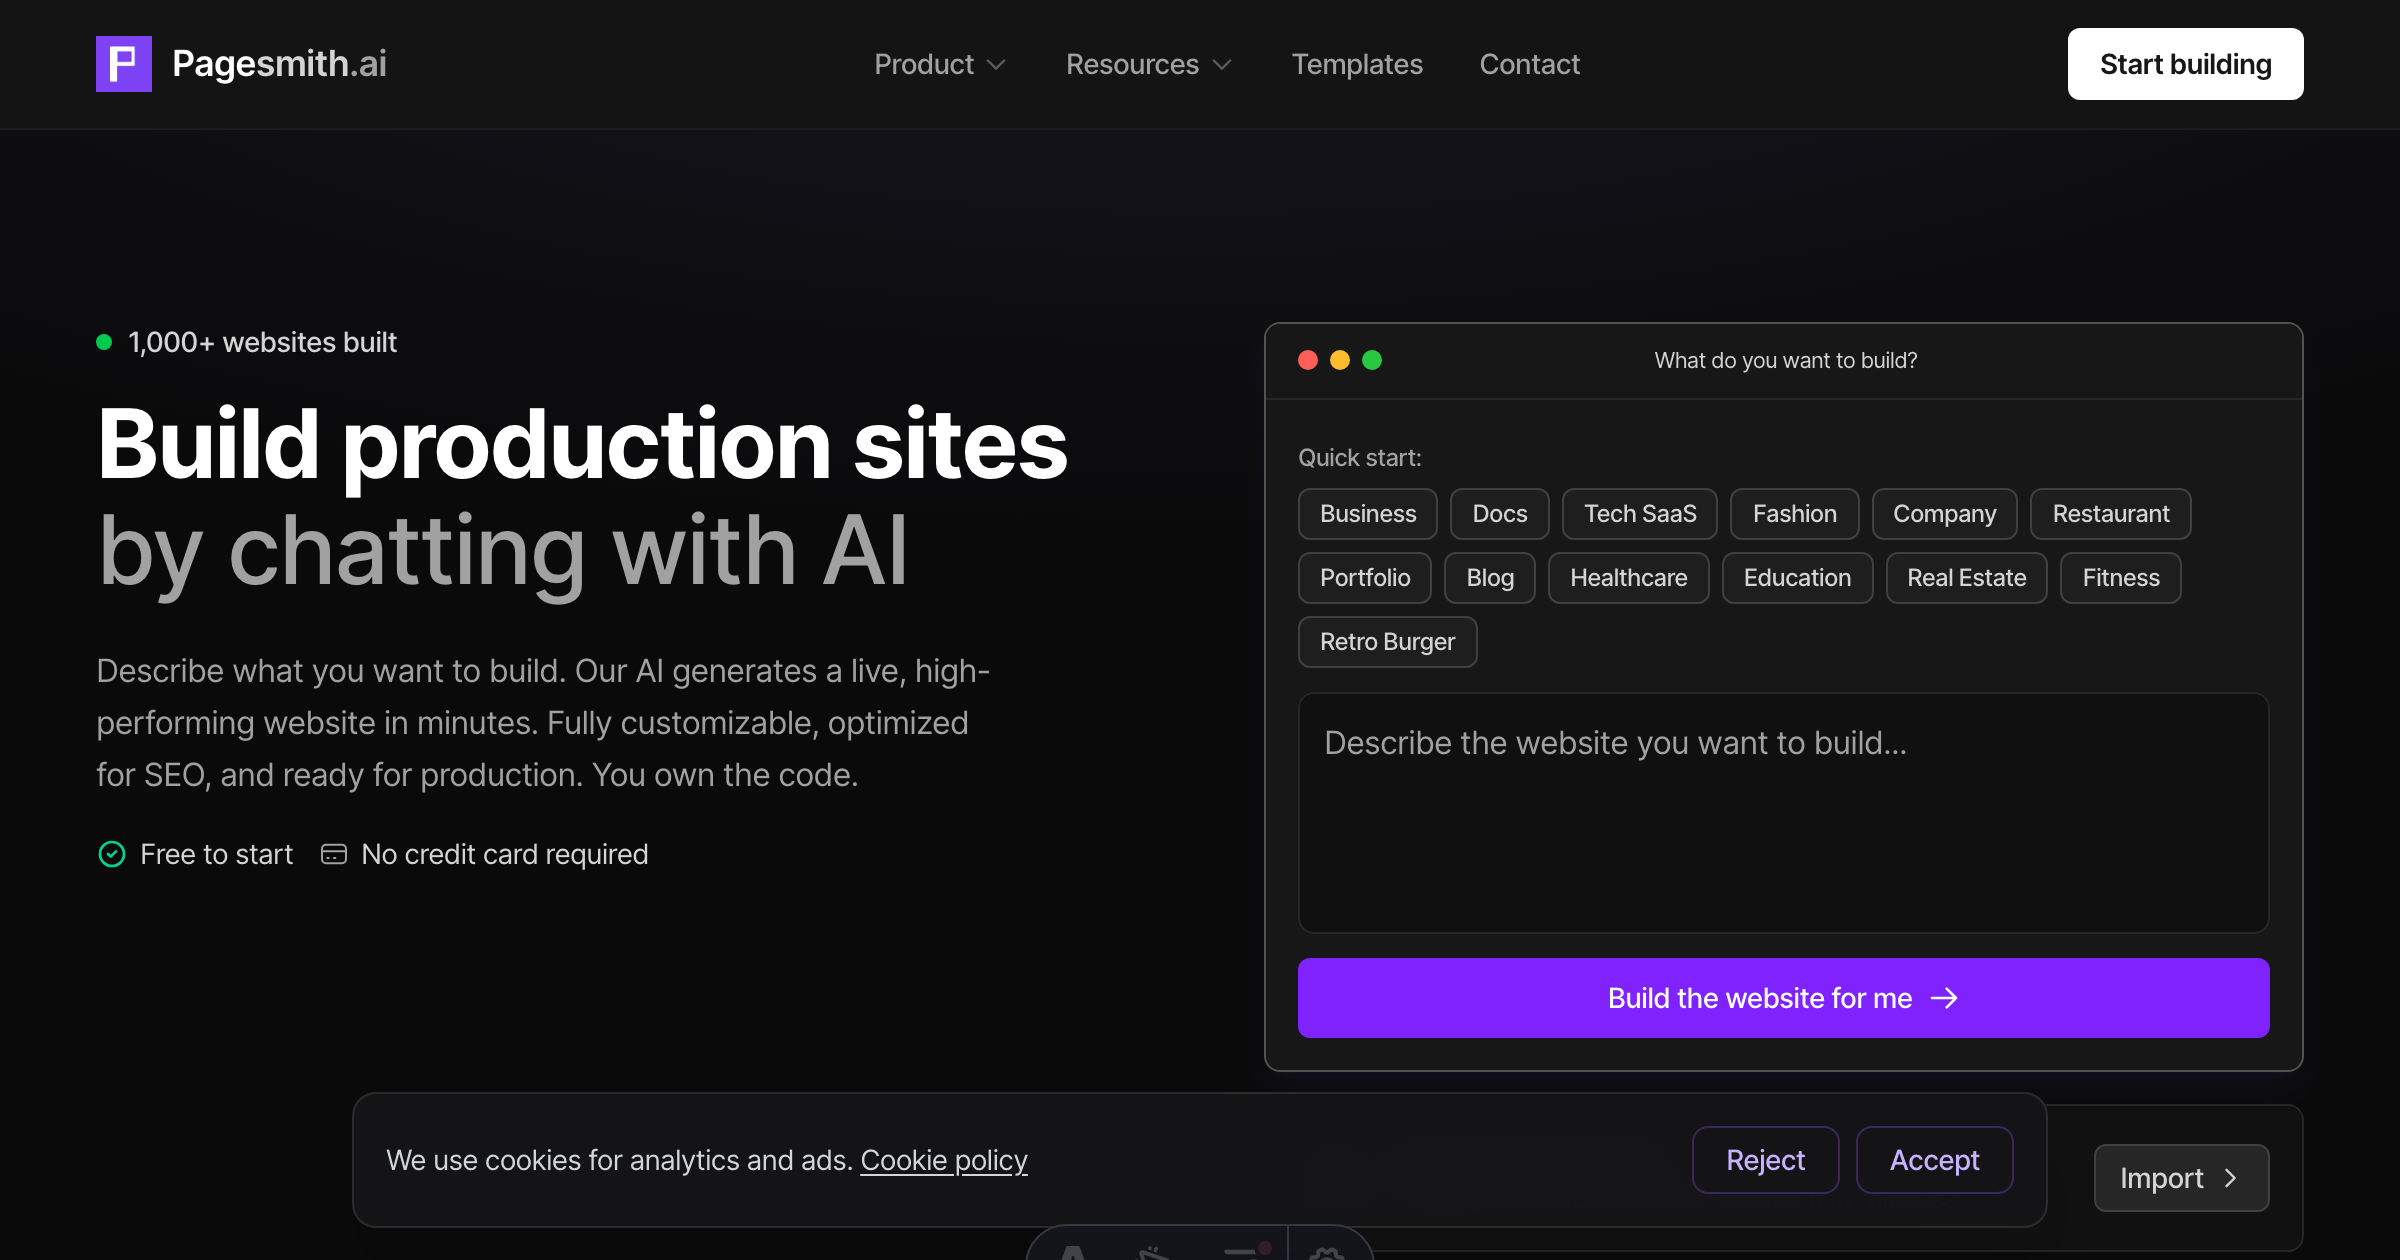Viewport: 2400px width, 1260px height.
Task: Reject the cookies
Action: 1765,1160
